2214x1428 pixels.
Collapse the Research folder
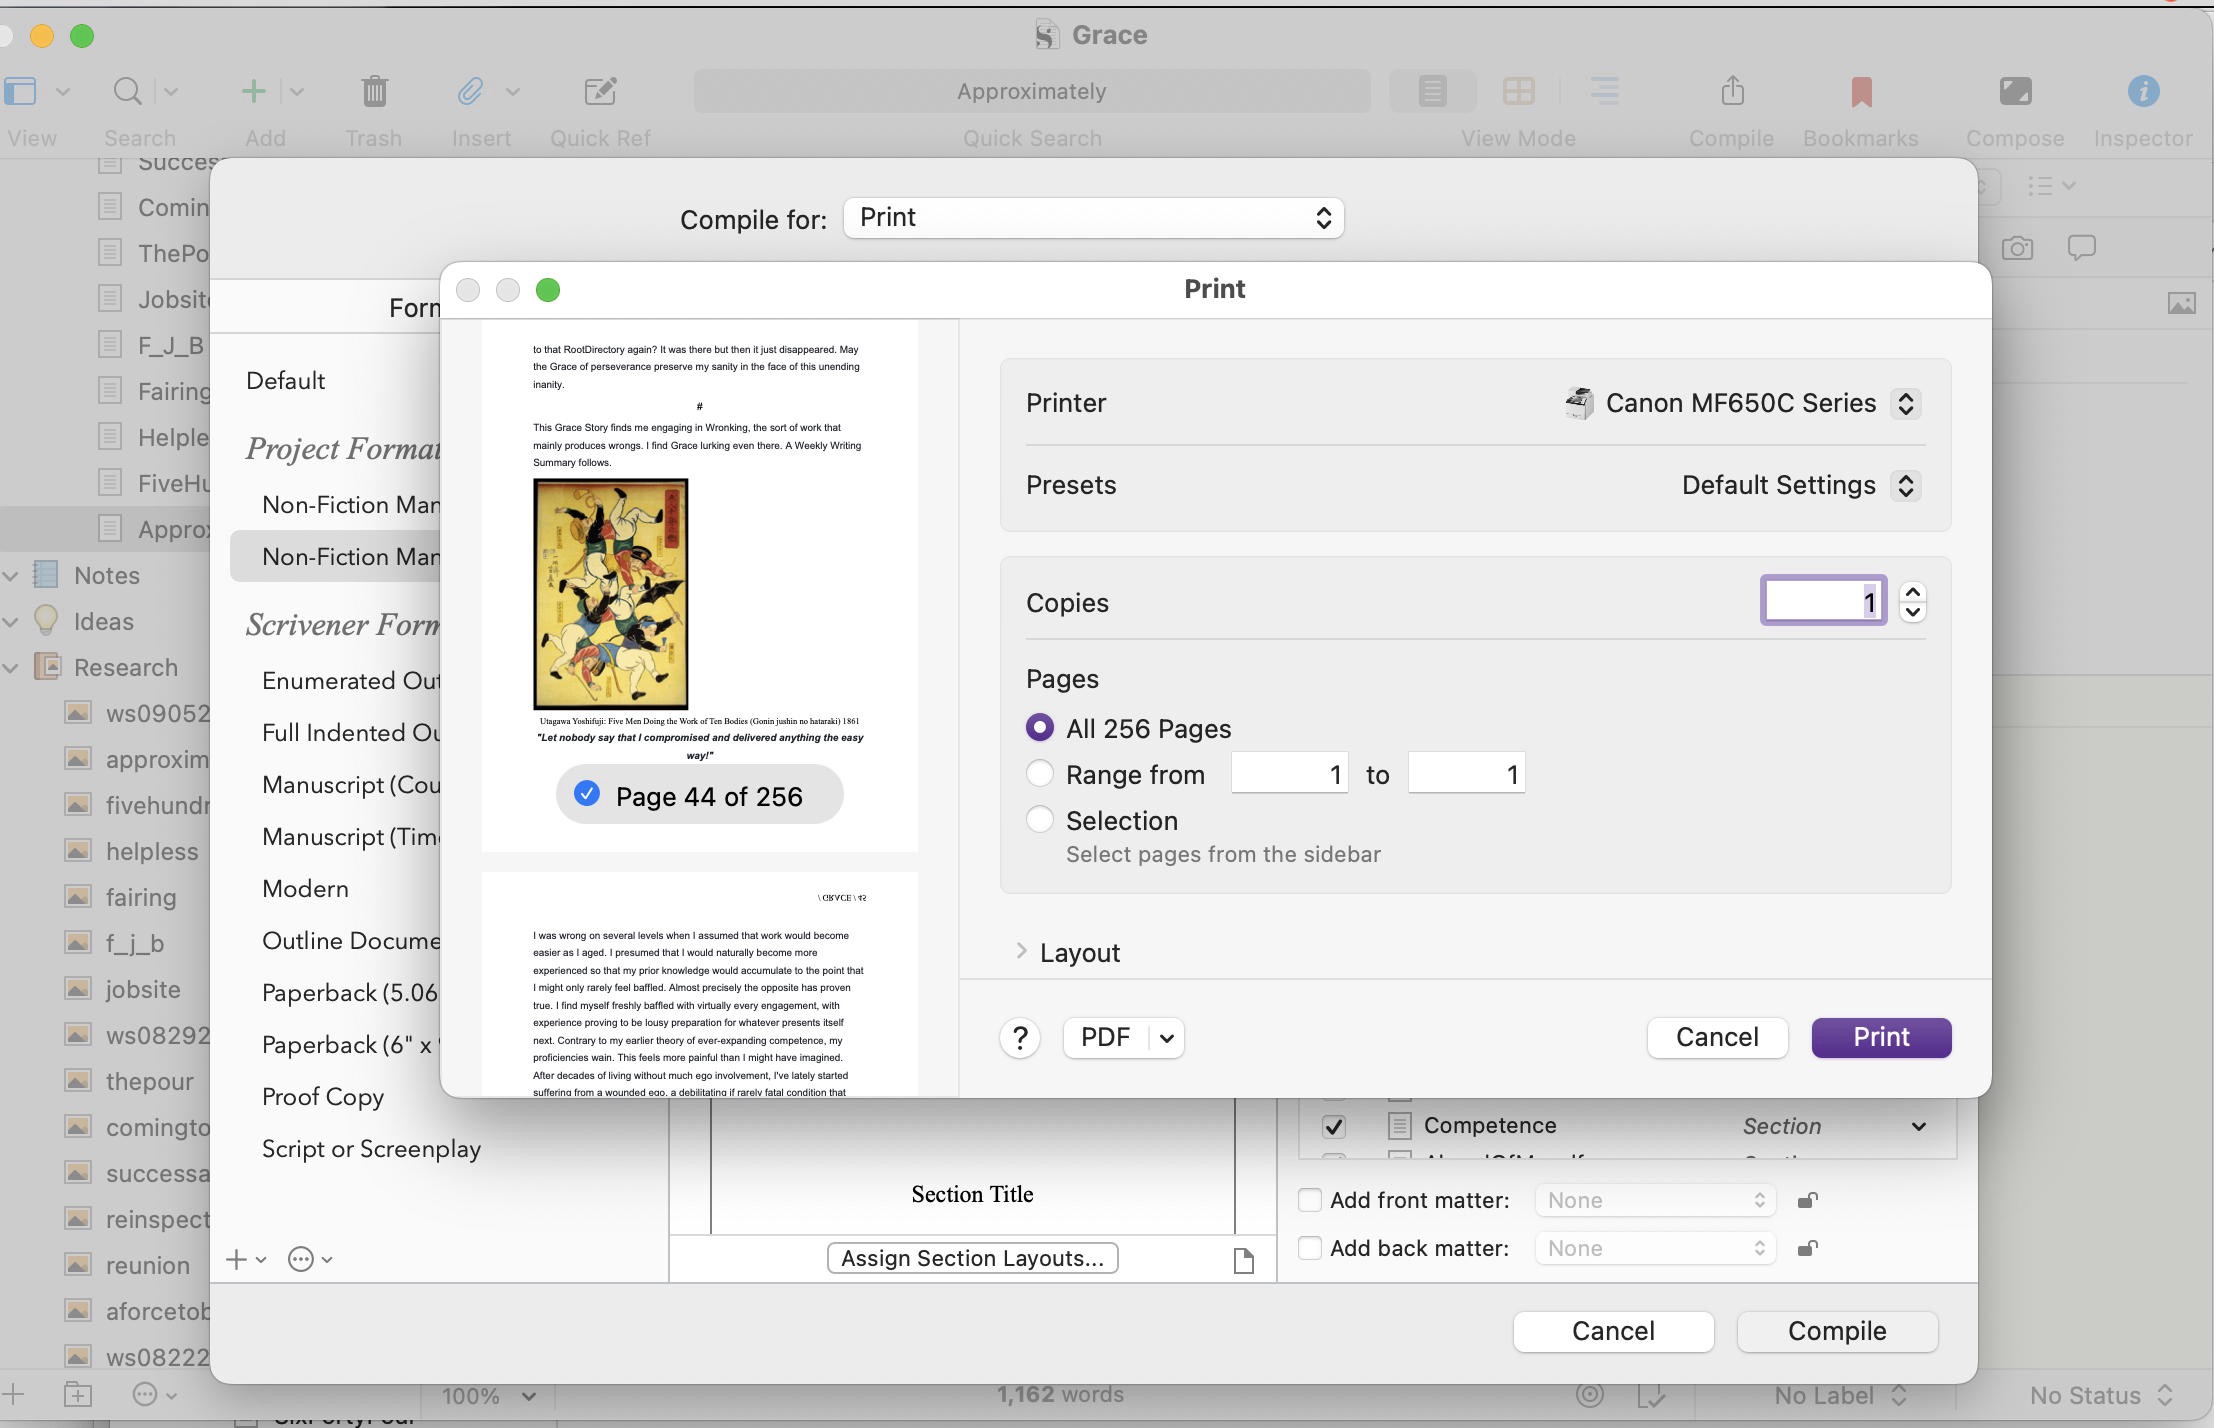(11, 668)
